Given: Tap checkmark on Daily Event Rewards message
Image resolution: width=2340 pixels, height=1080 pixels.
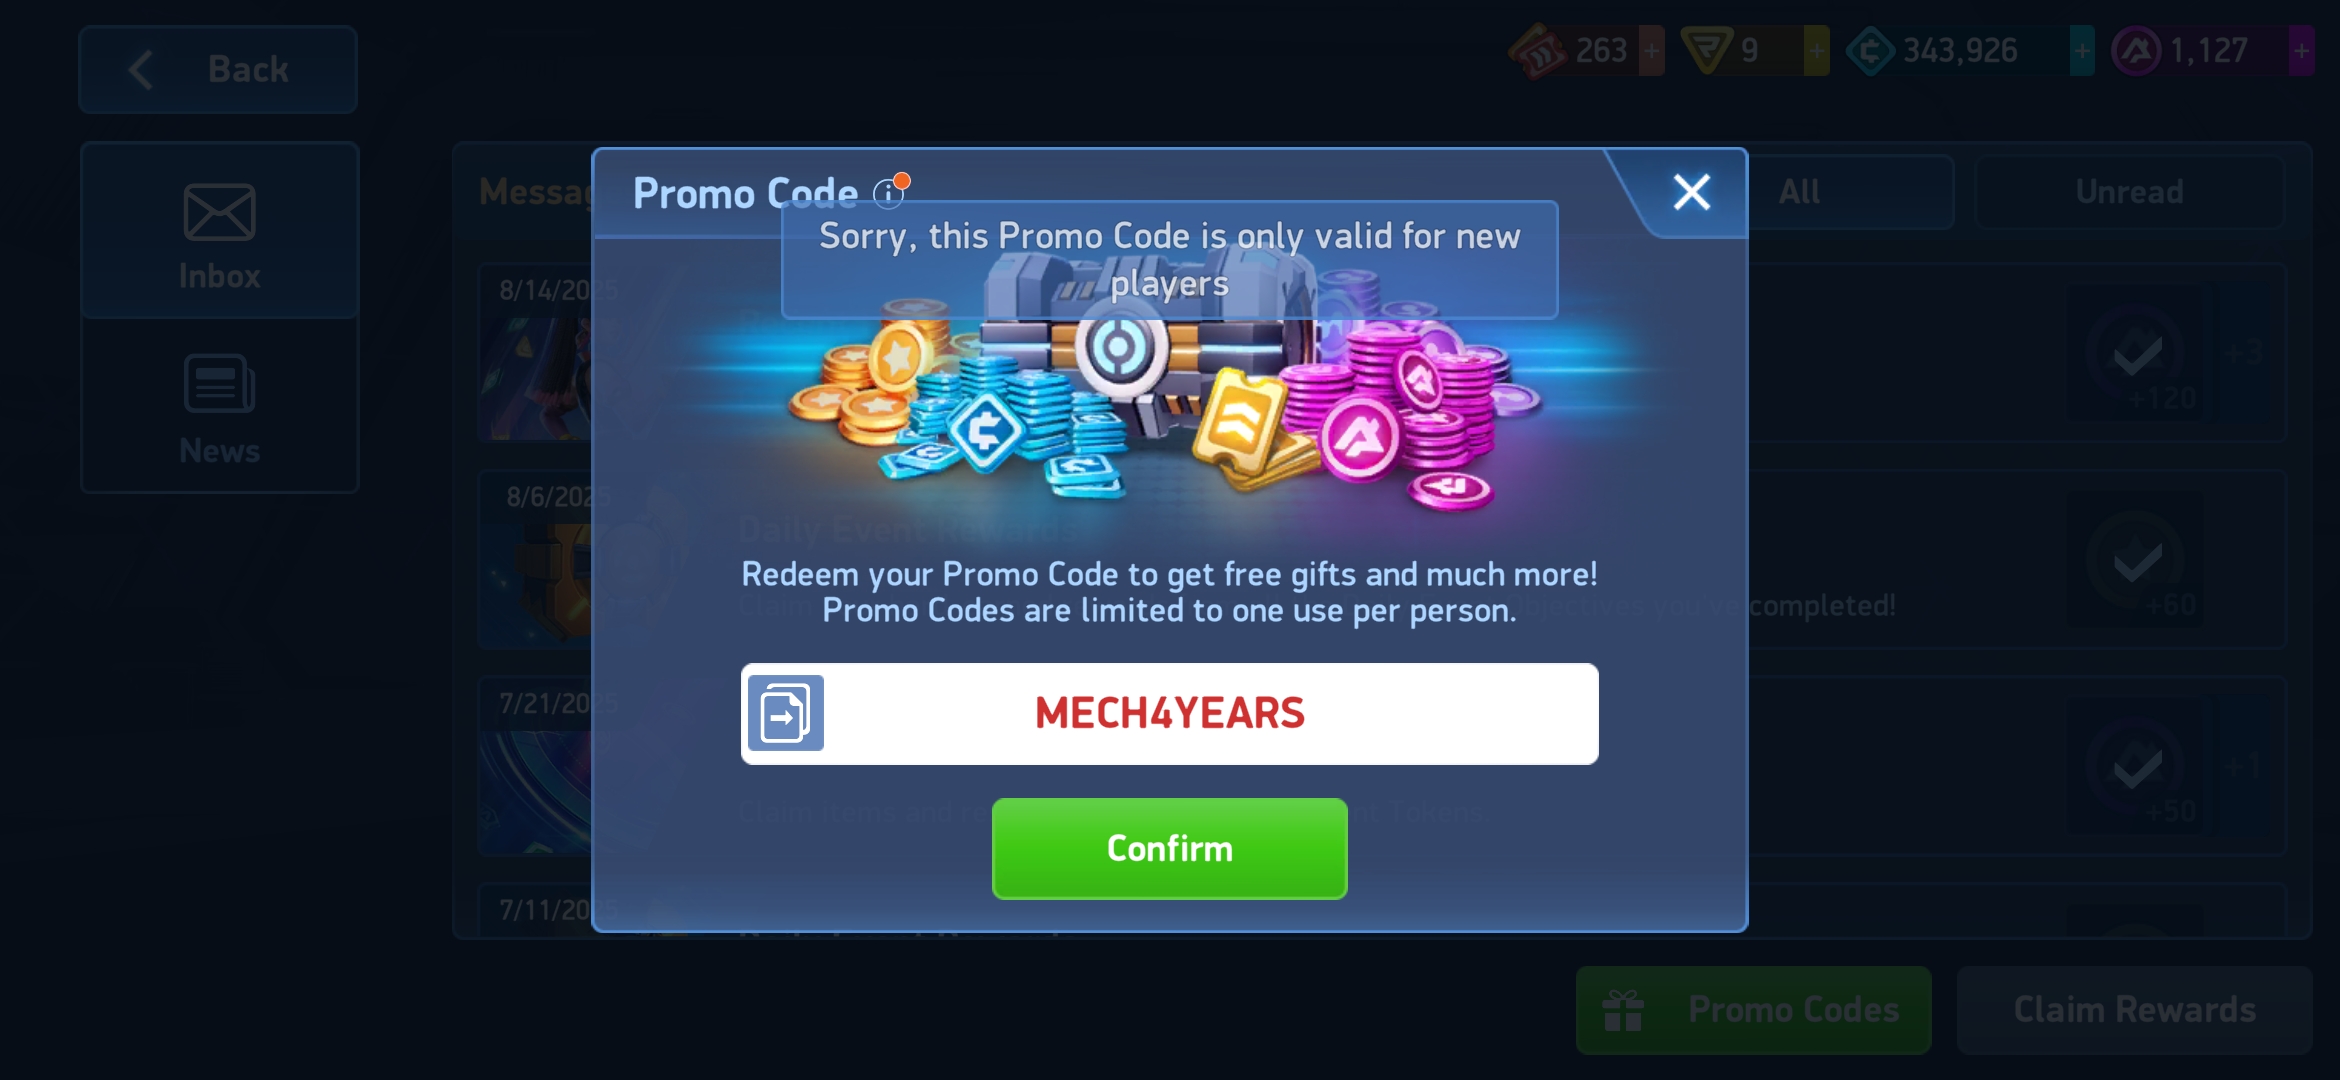Looking at the screenshot, I should coord(2137,560).
